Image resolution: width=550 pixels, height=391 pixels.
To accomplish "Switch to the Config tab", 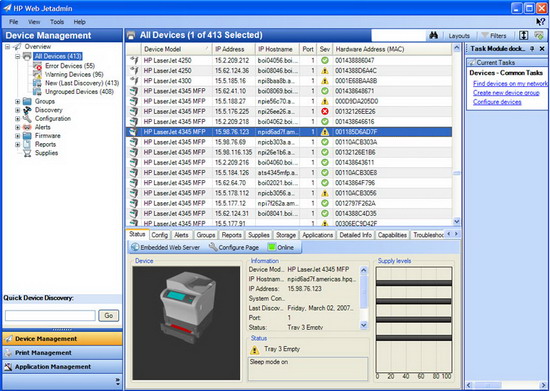I will (x=159, y=235).
